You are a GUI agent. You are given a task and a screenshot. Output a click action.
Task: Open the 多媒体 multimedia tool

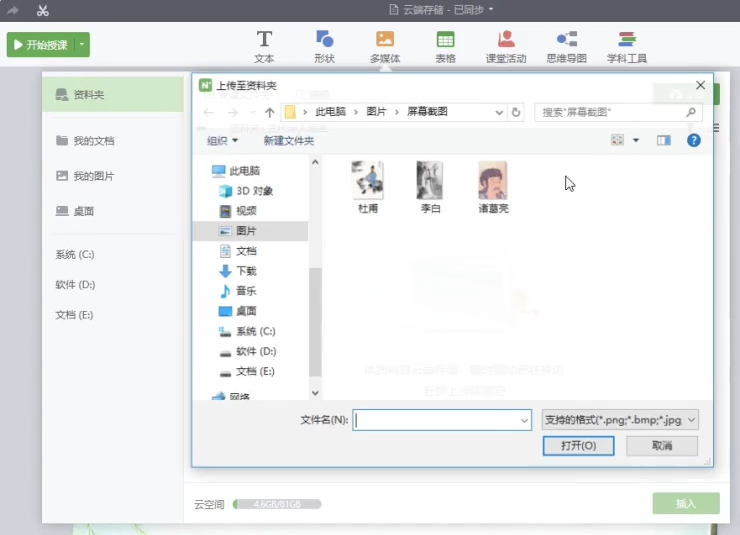tap(385, 47)
